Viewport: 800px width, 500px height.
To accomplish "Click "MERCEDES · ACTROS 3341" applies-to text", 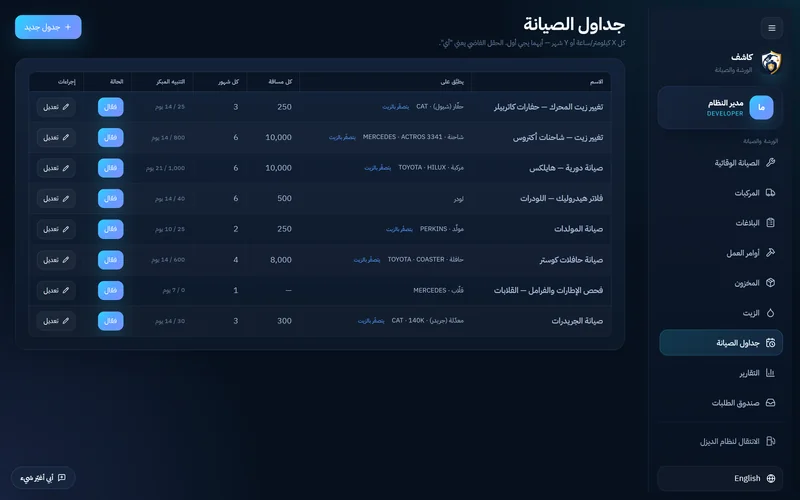I will click(x=403, y=137).
